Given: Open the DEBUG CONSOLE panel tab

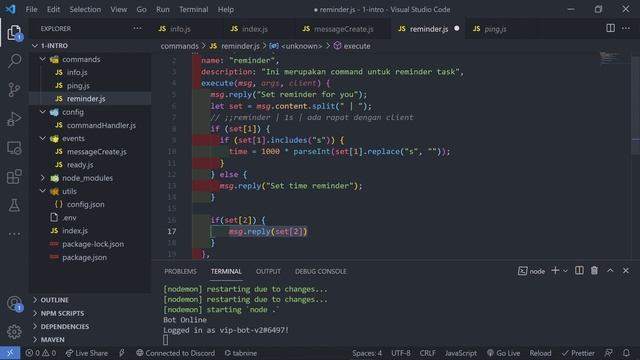Looking at the screenshot, I should pos(320,271).
